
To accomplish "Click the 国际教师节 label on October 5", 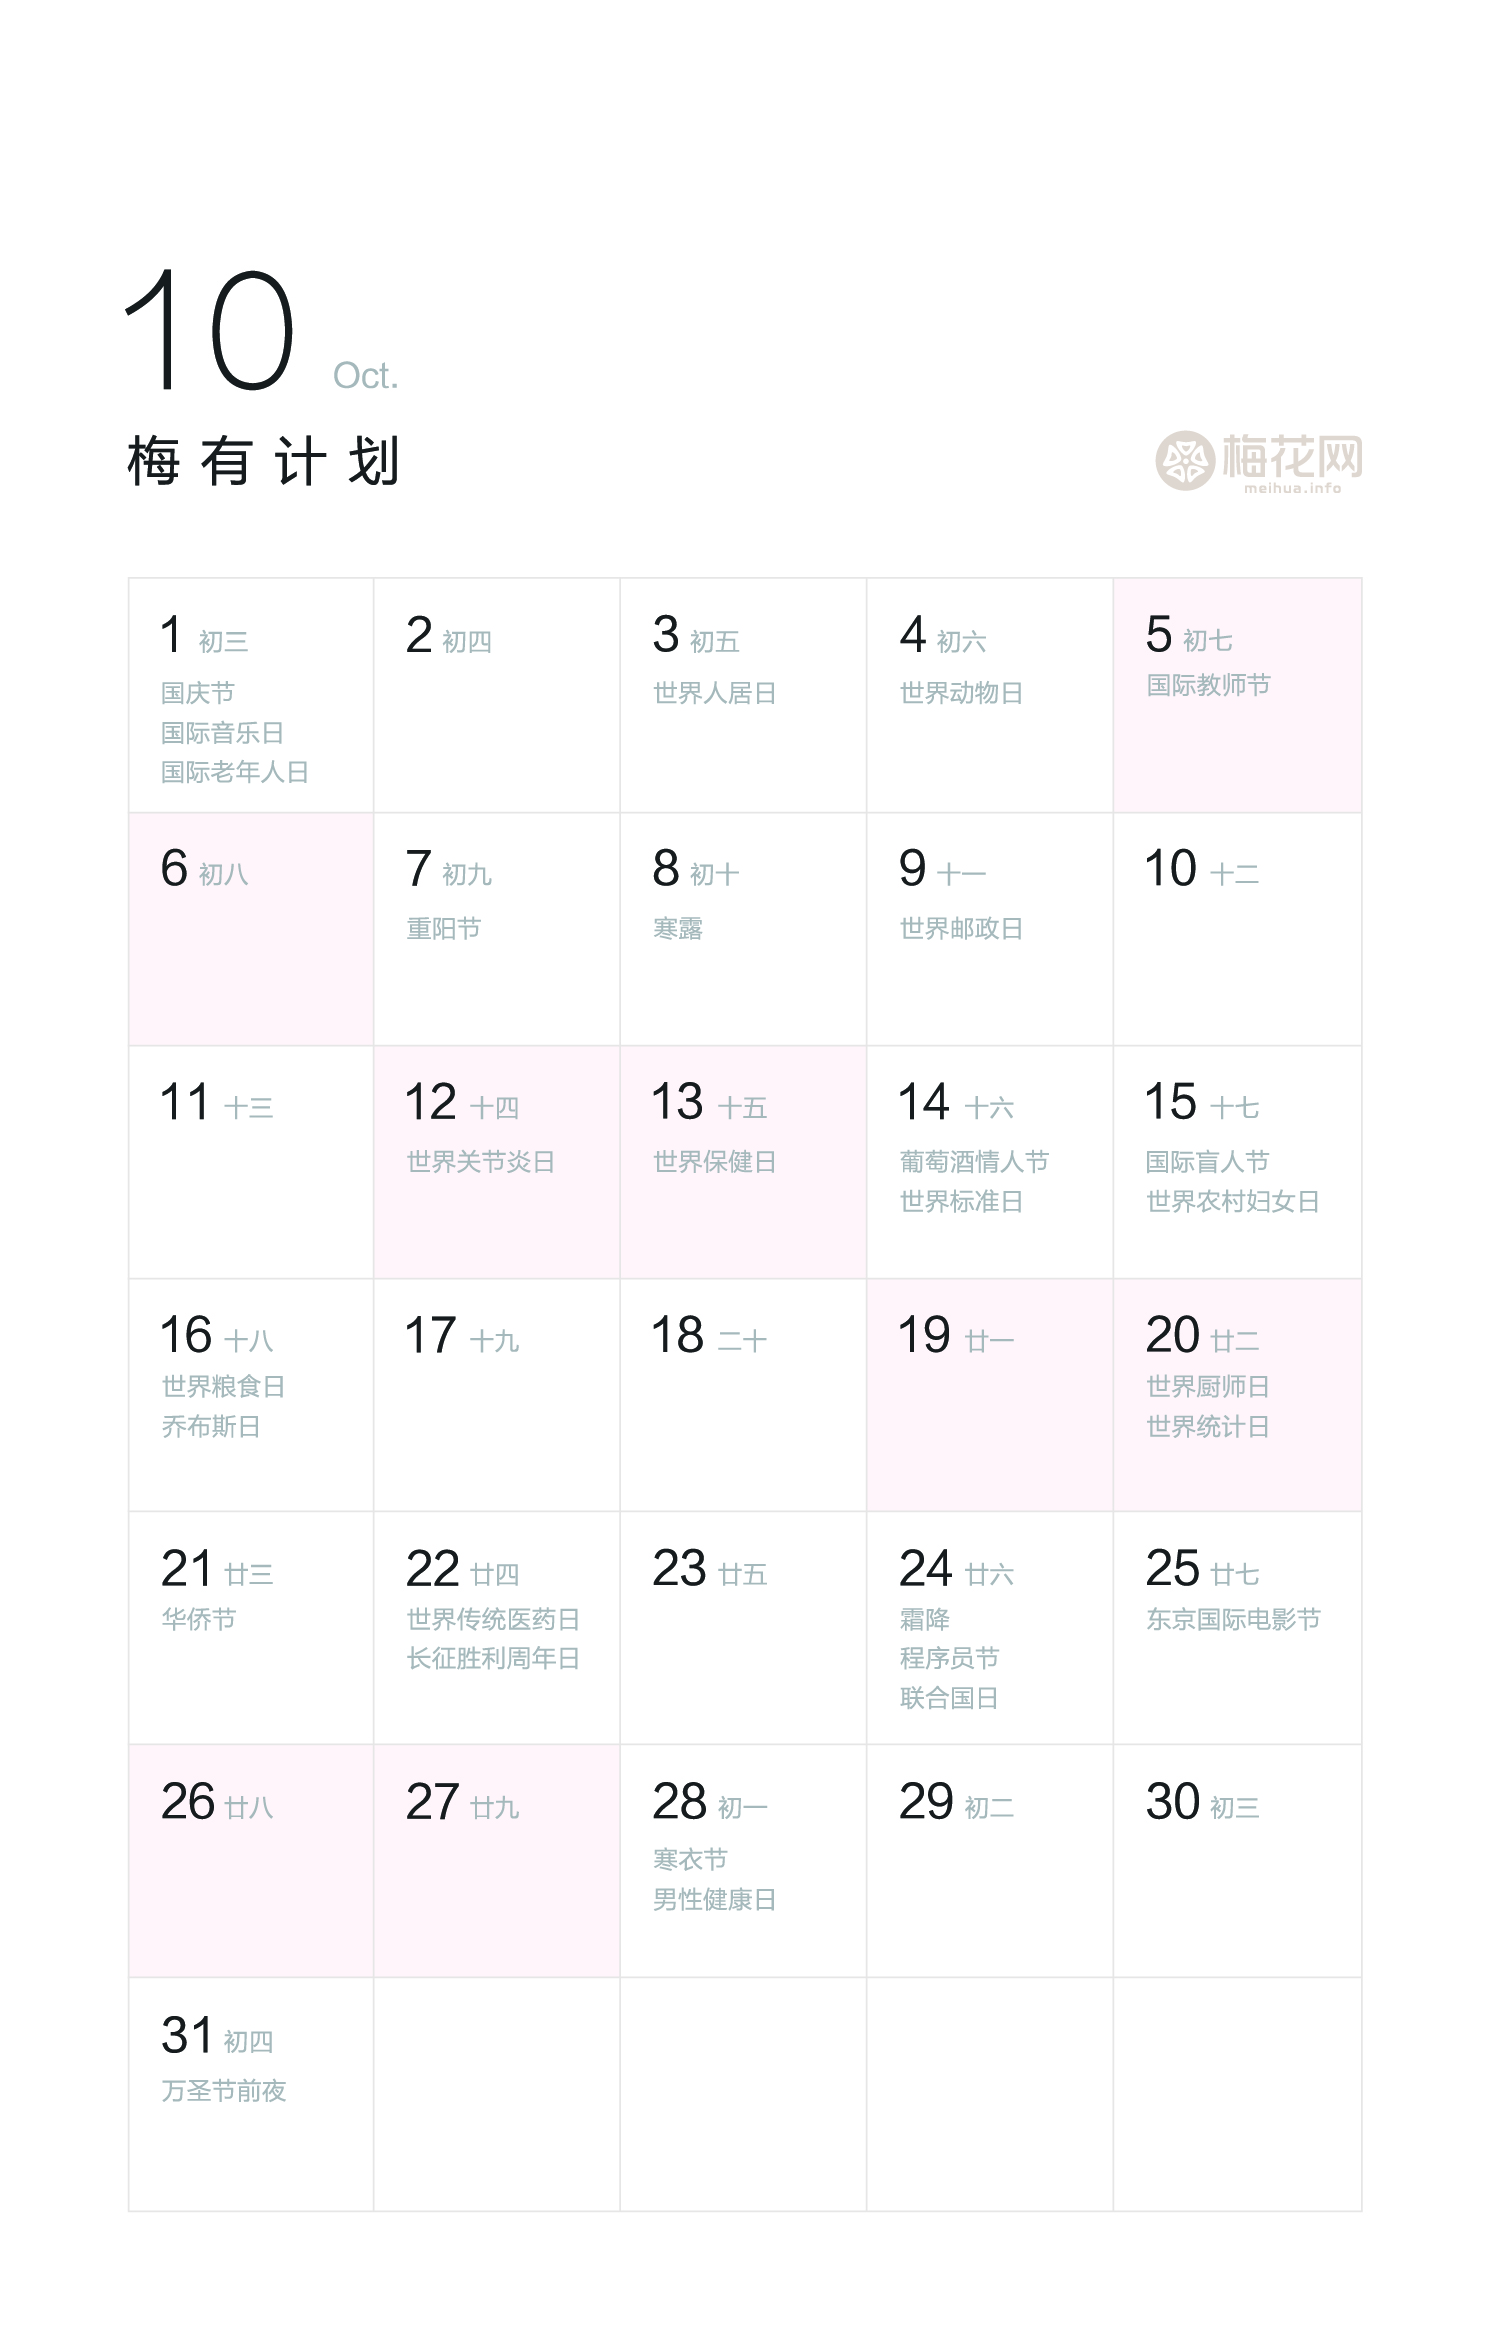I will (x=1208, y=686).
